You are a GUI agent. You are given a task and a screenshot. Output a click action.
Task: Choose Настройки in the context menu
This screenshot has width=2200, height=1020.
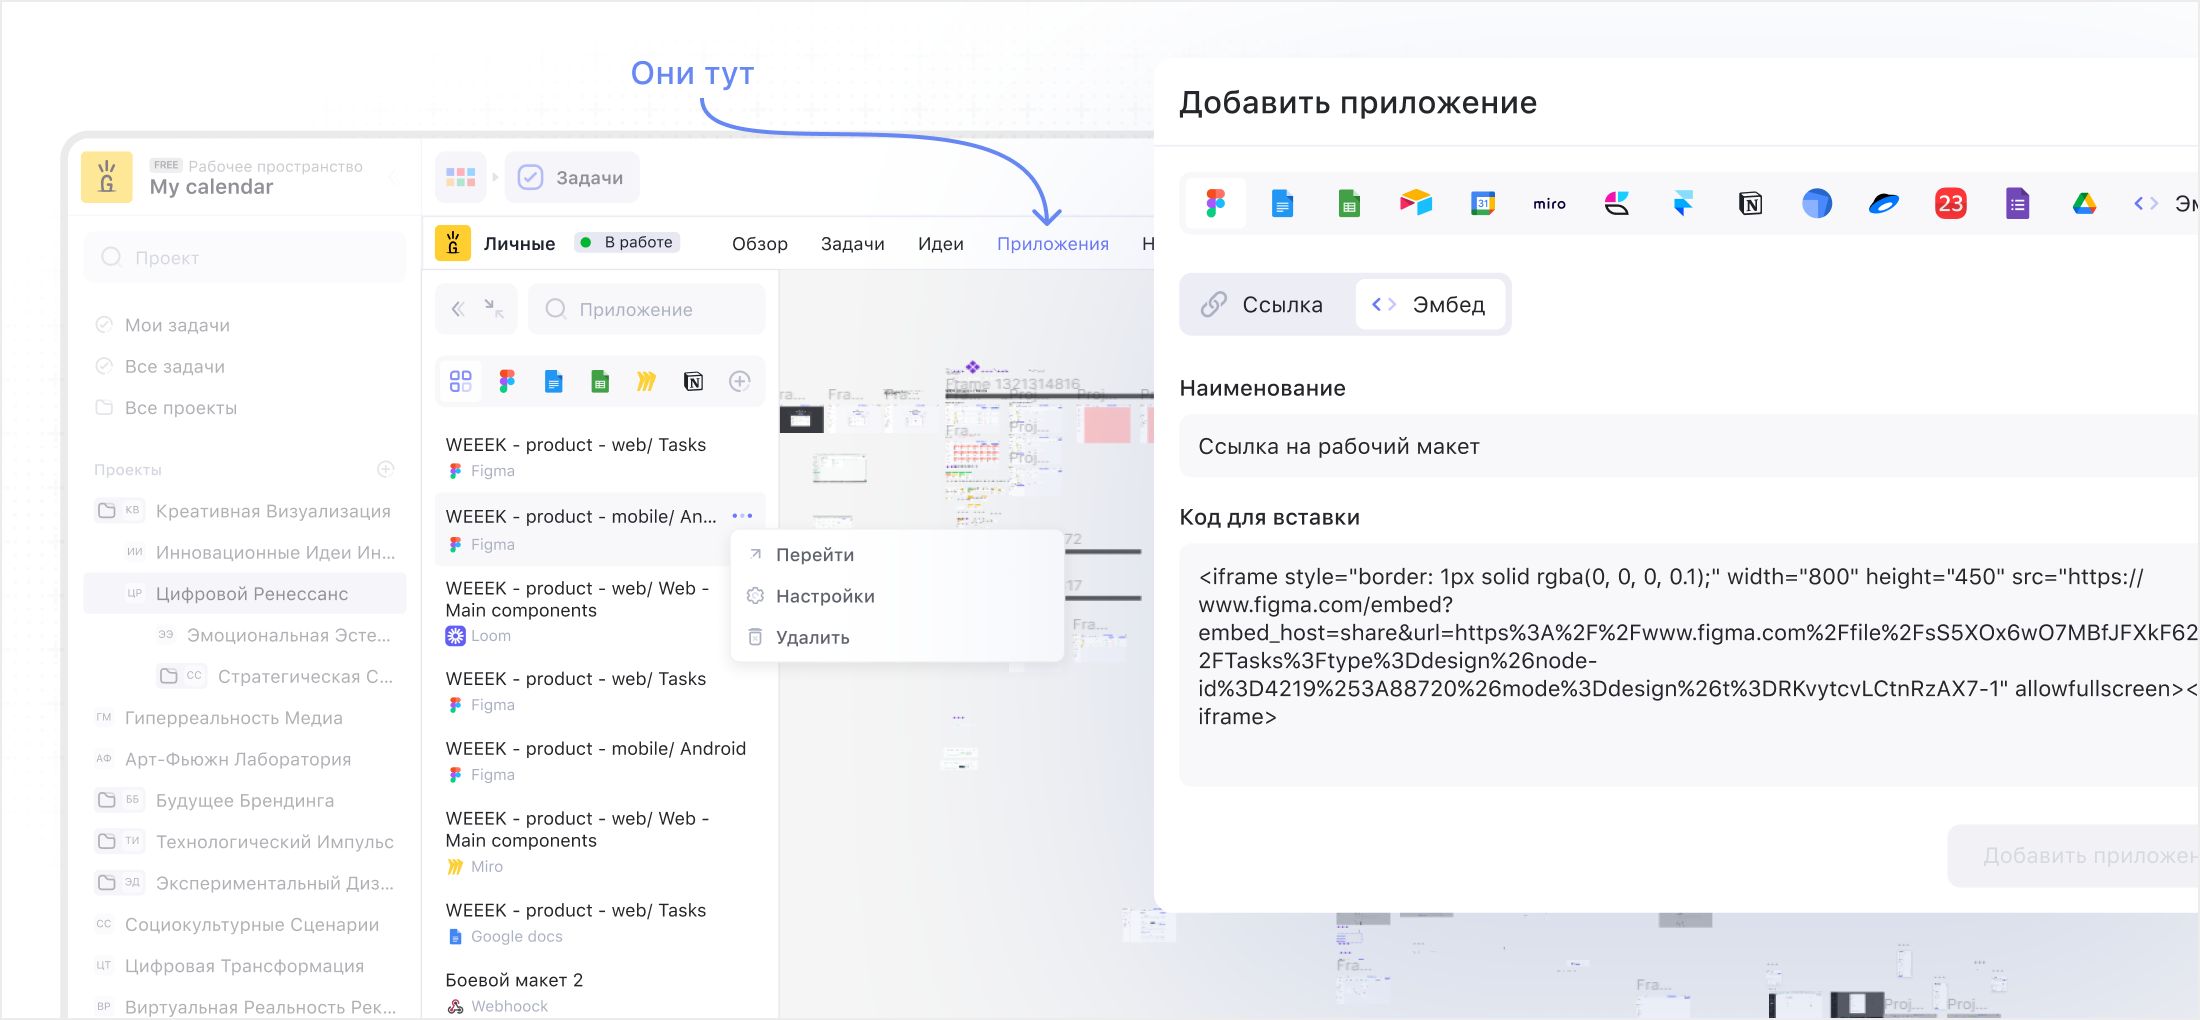point(896,596)
